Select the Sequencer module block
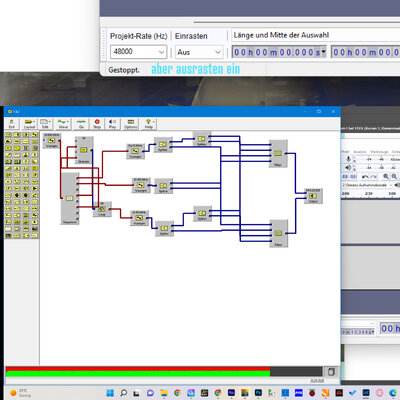400x400 pixels. click(x=70, y=199)
